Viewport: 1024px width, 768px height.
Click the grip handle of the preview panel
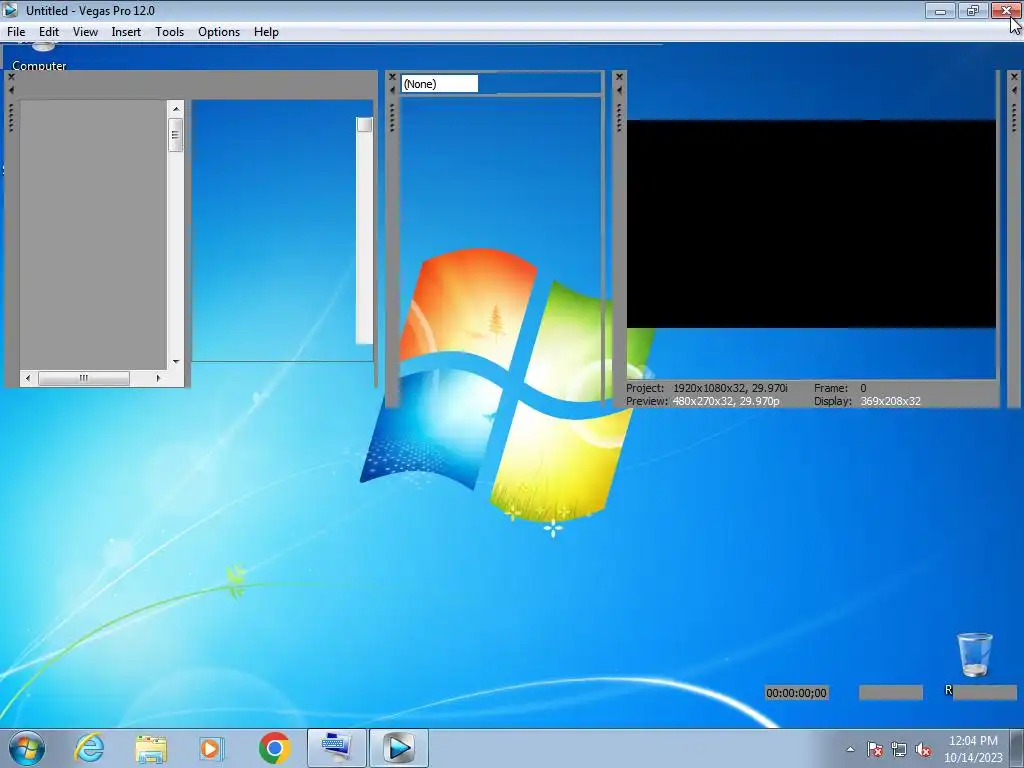pos(620,118)
